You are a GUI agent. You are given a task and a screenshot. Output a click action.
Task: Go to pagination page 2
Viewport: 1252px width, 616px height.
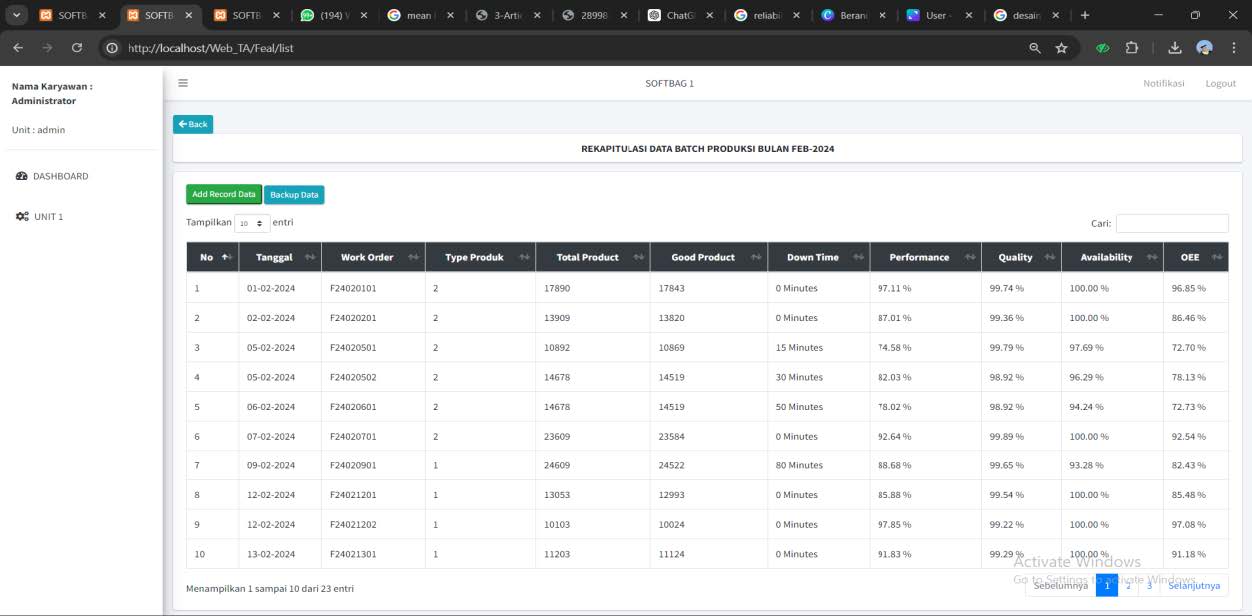1128,586
